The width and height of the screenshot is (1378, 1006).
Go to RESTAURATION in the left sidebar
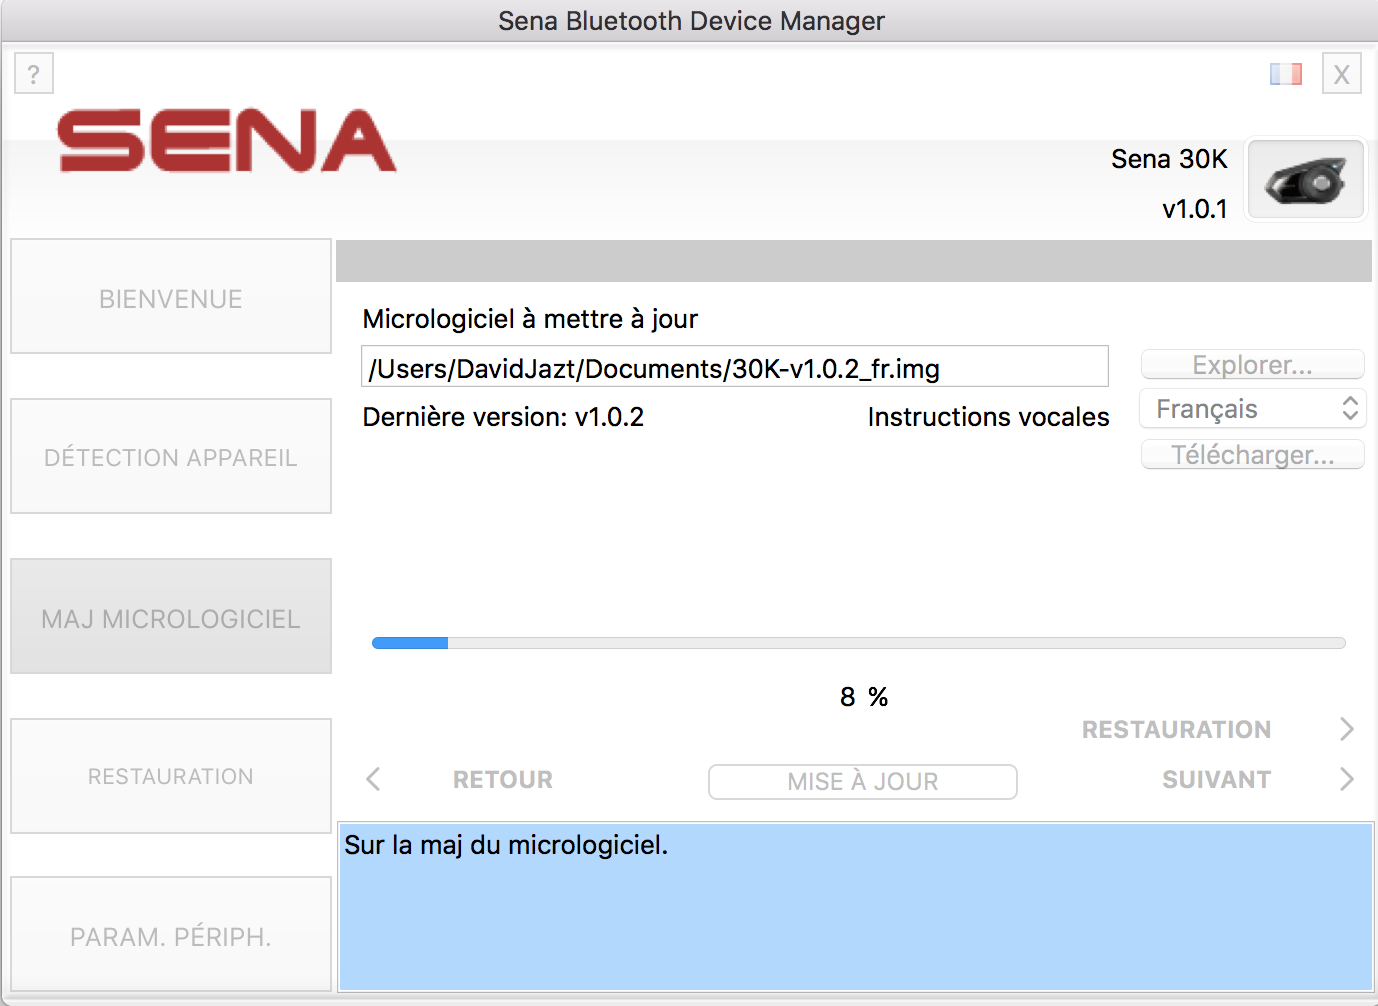(171, 776)
